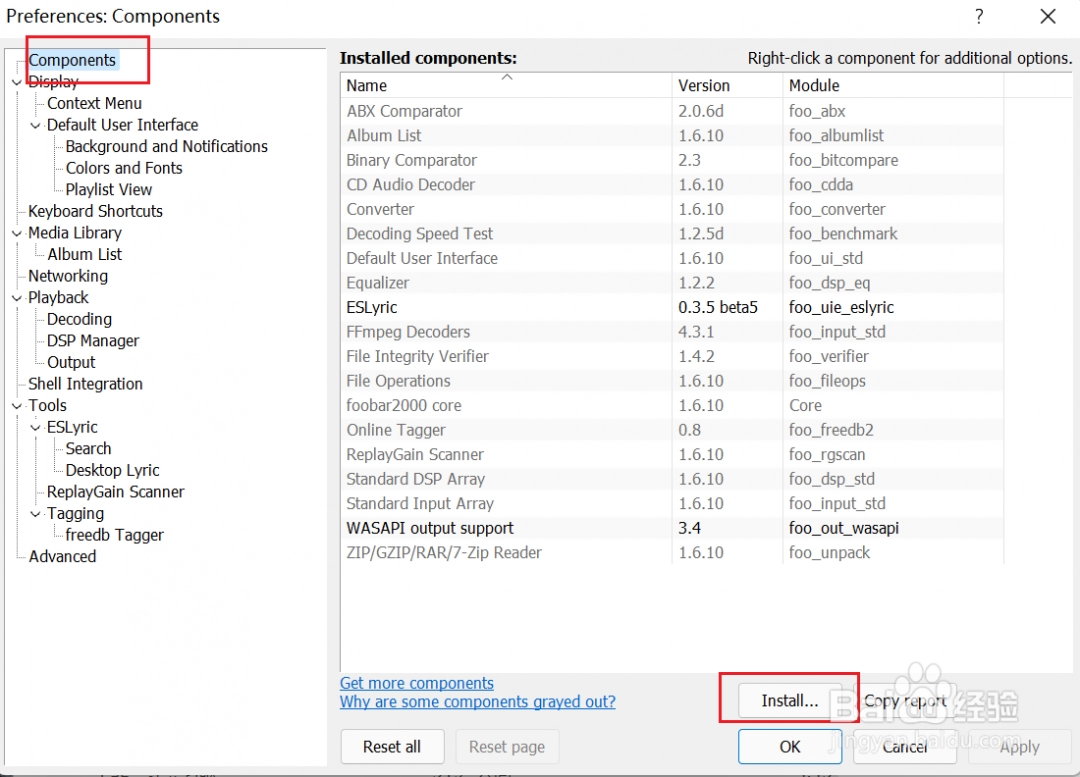Viewport: 1080px width, 777px height.
Task: Collapse the Tools tree node
Action: tap(16, 406)
